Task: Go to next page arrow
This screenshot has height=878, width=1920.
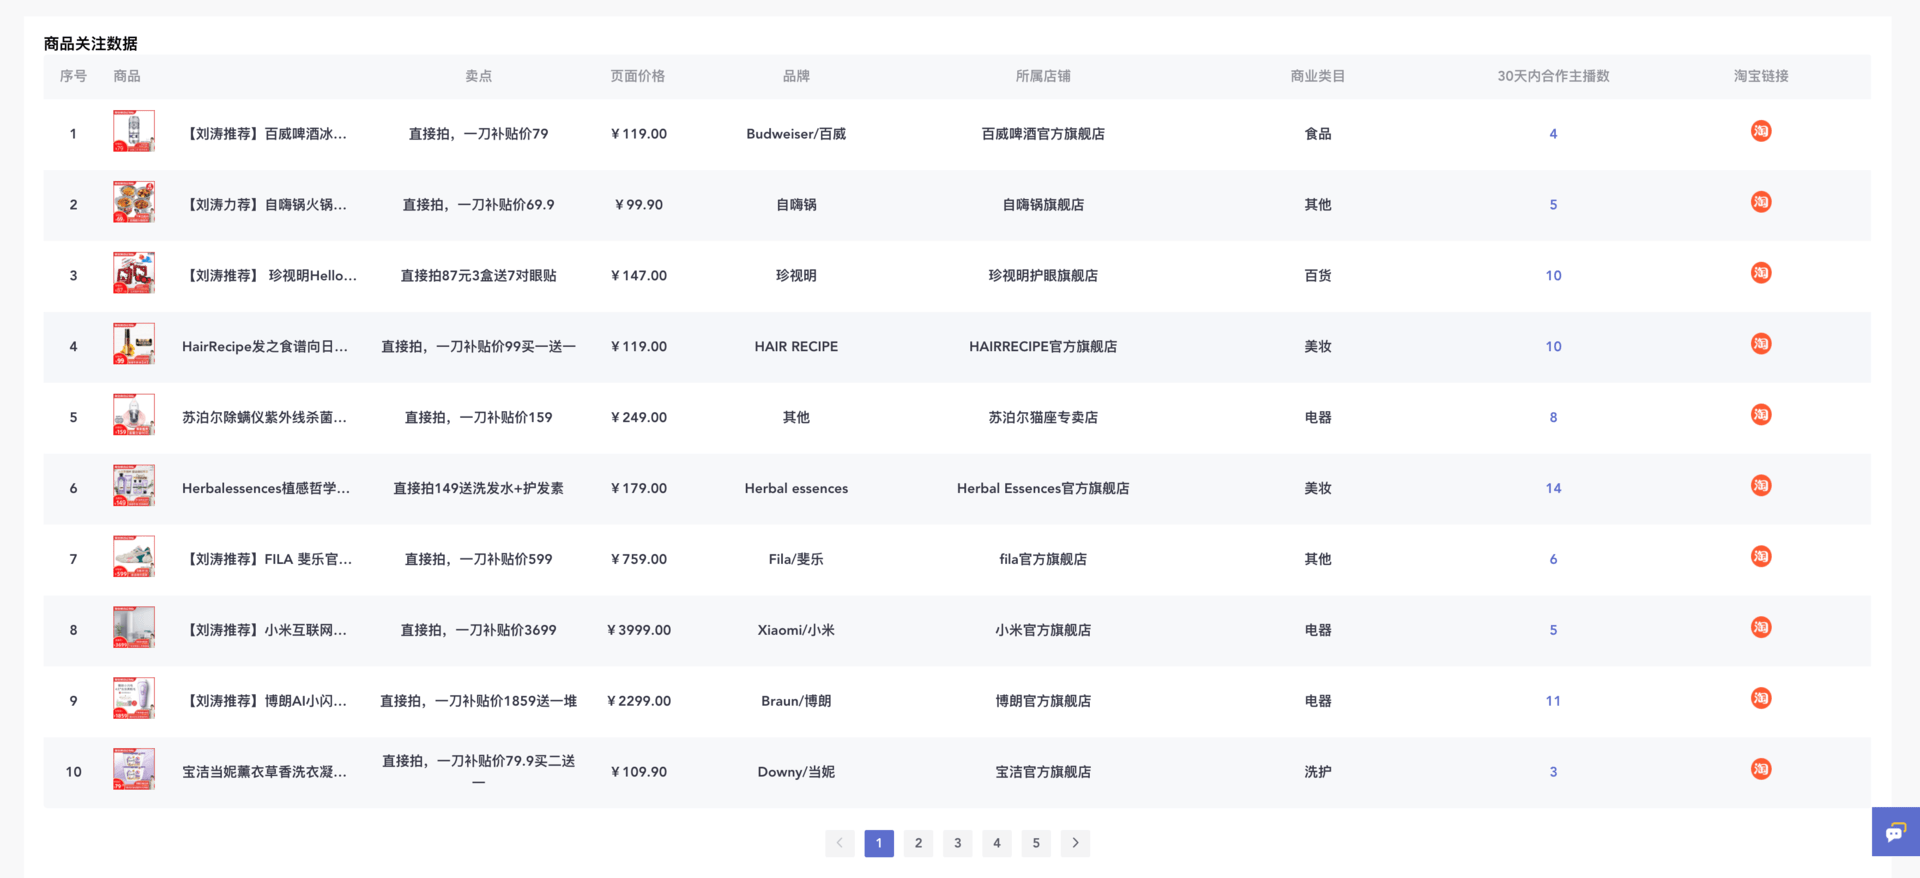Action: pyautogui.click(x=1075, y=843)
